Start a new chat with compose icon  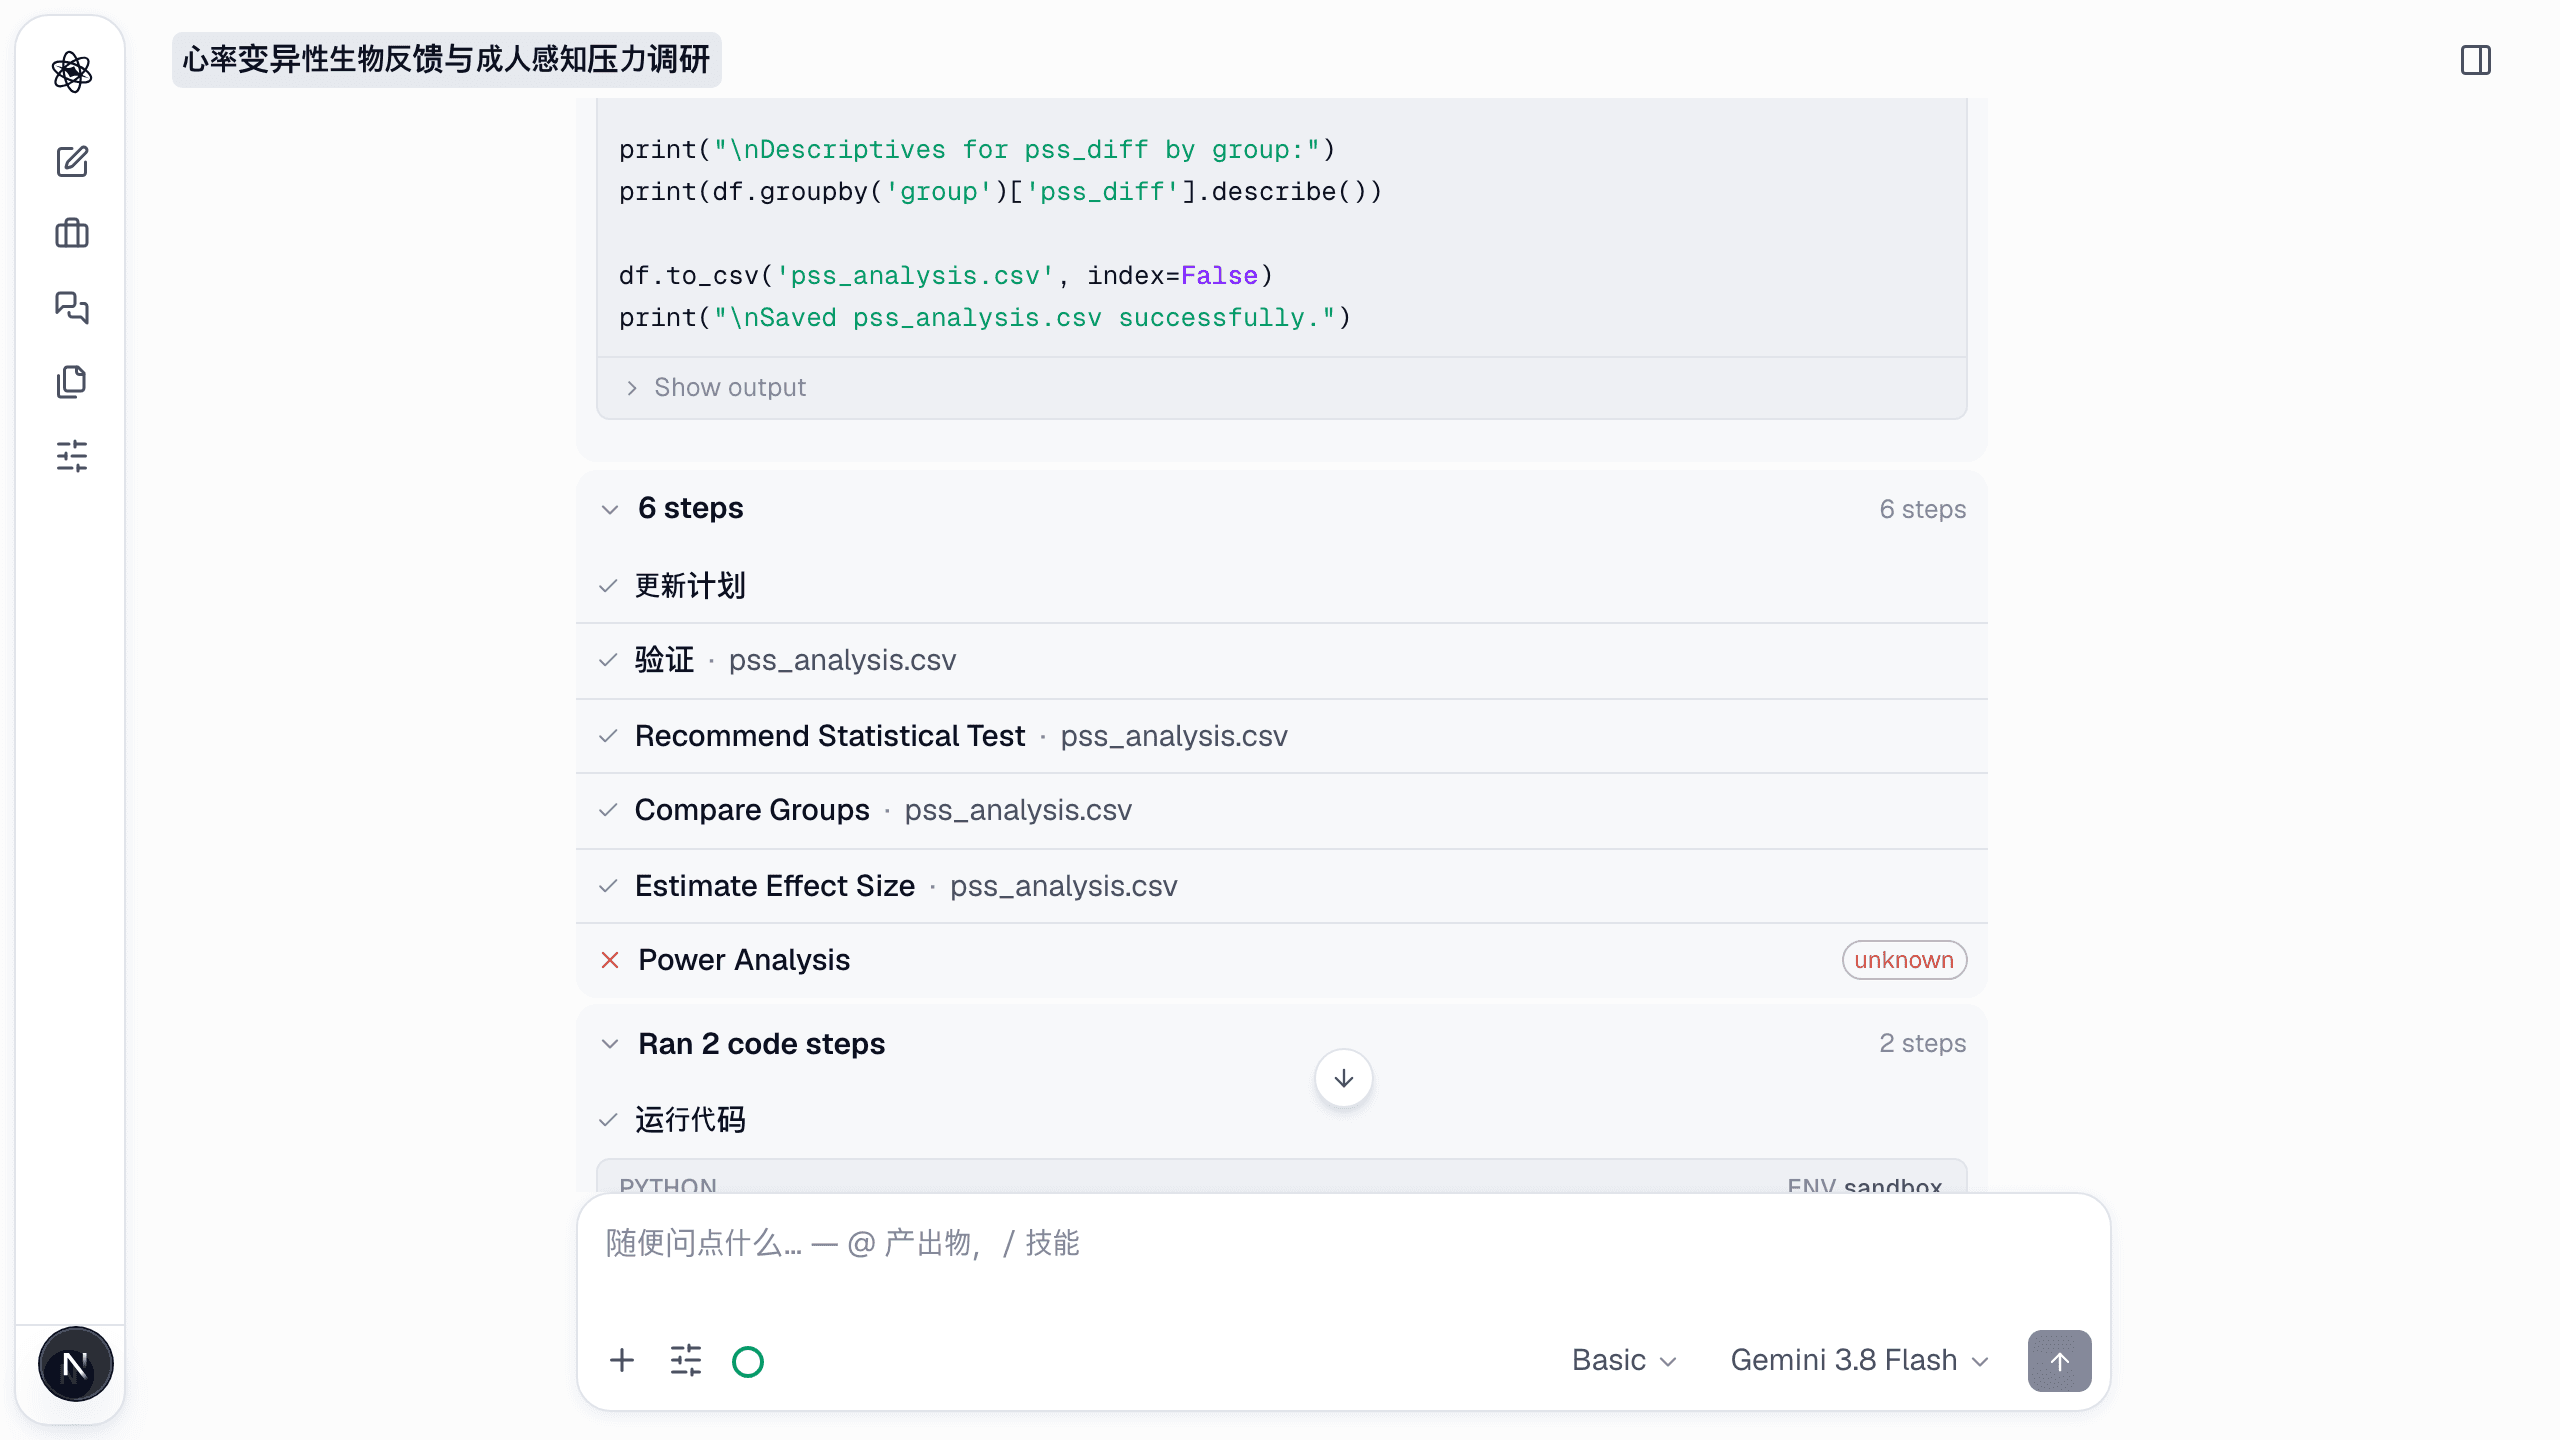(72, 161)
